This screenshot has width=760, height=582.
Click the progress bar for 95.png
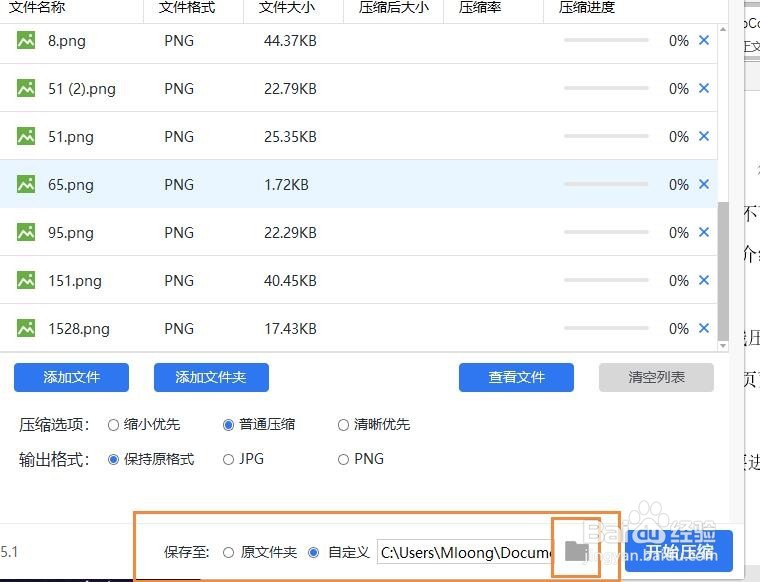click(606, 232)
